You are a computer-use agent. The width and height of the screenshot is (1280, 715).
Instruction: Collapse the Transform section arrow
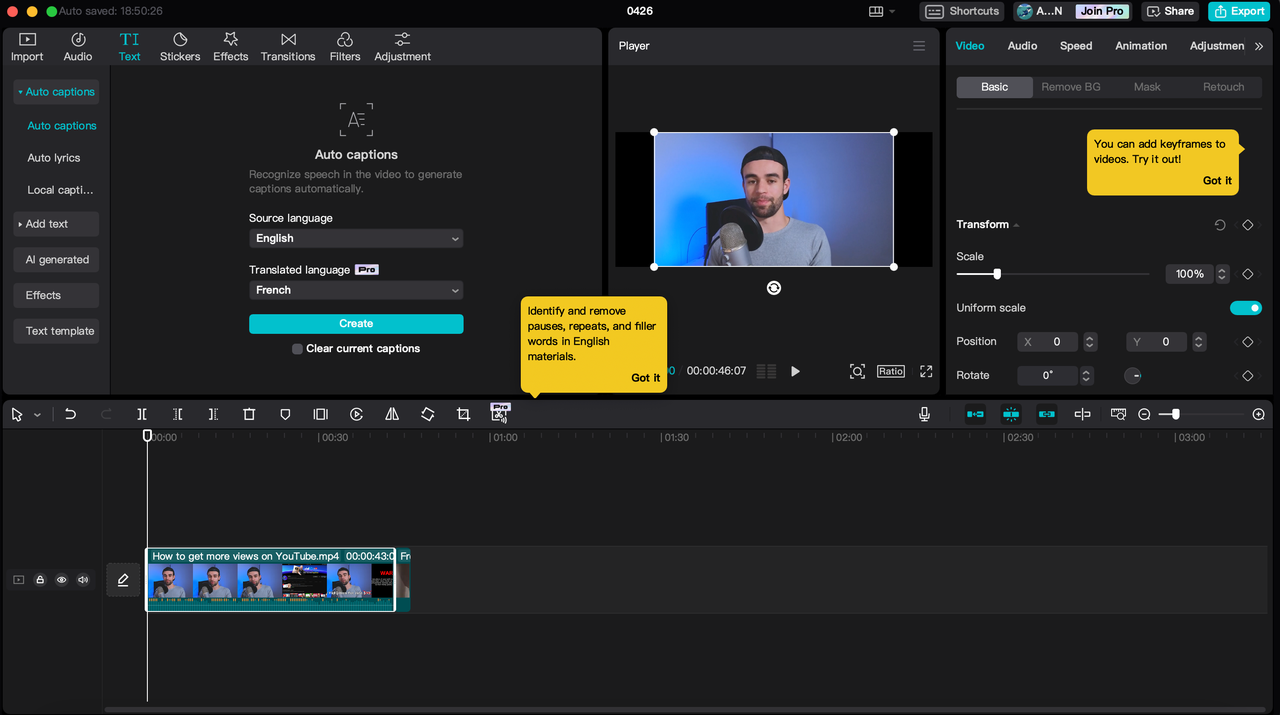(x=1017, y=225)
